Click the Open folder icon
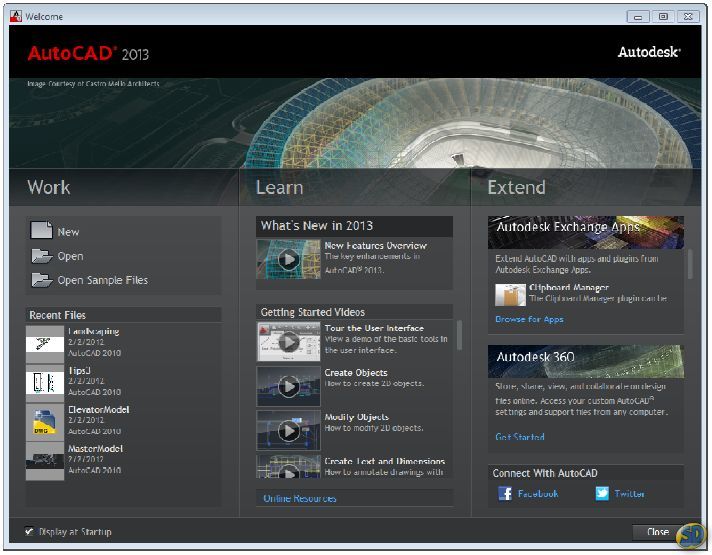712x555 pixels. point(41,256)
